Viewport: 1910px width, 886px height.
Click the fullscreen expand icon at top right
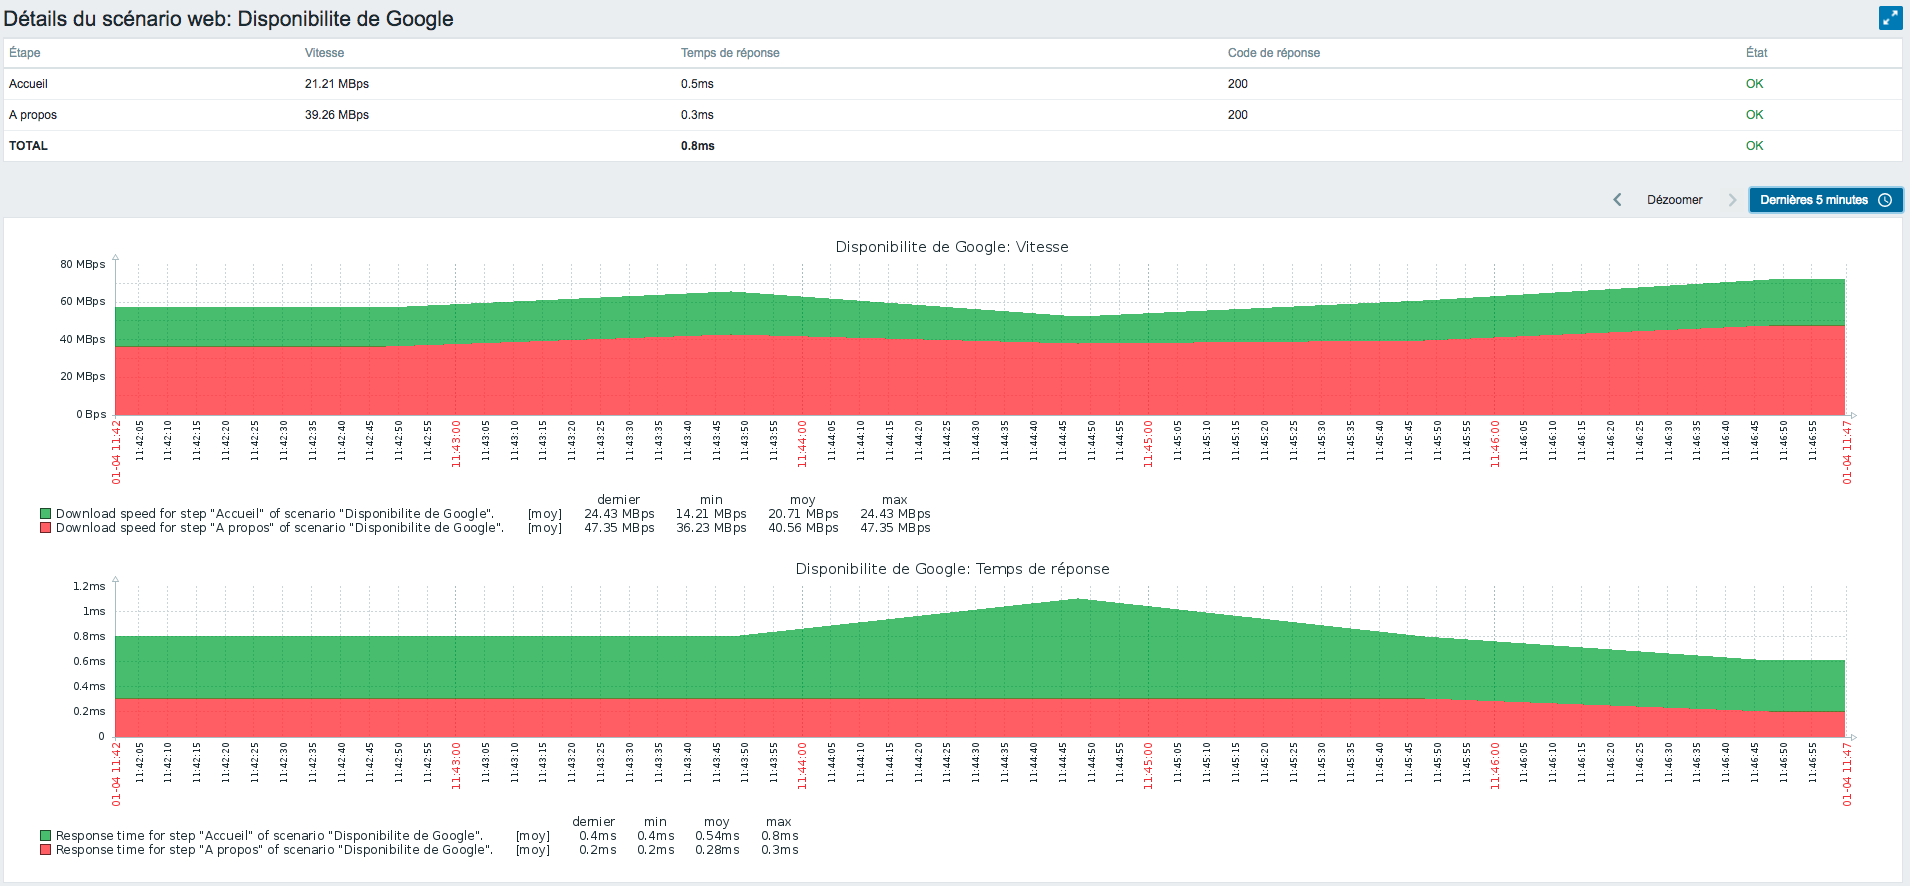[x=1890, y=18]
